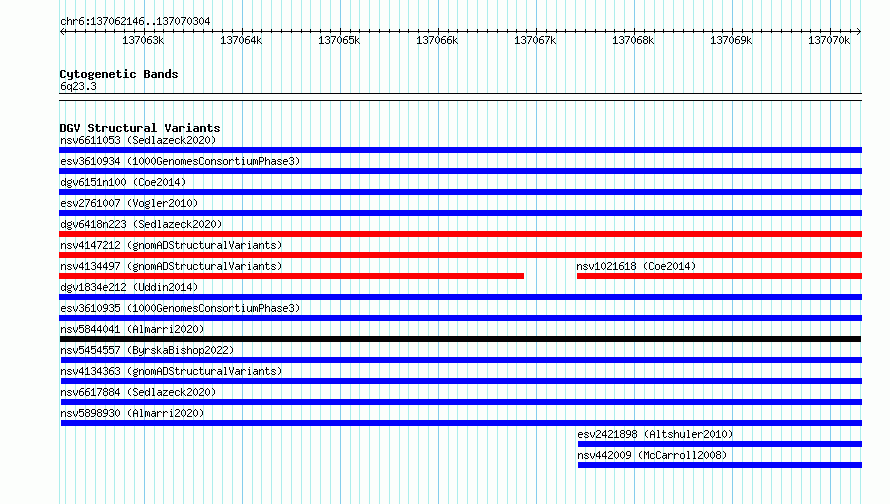This screenshot has width=890, height=504.
Task: Click the Cytogenetic Bands track title
Action: [x=119, y=74]
